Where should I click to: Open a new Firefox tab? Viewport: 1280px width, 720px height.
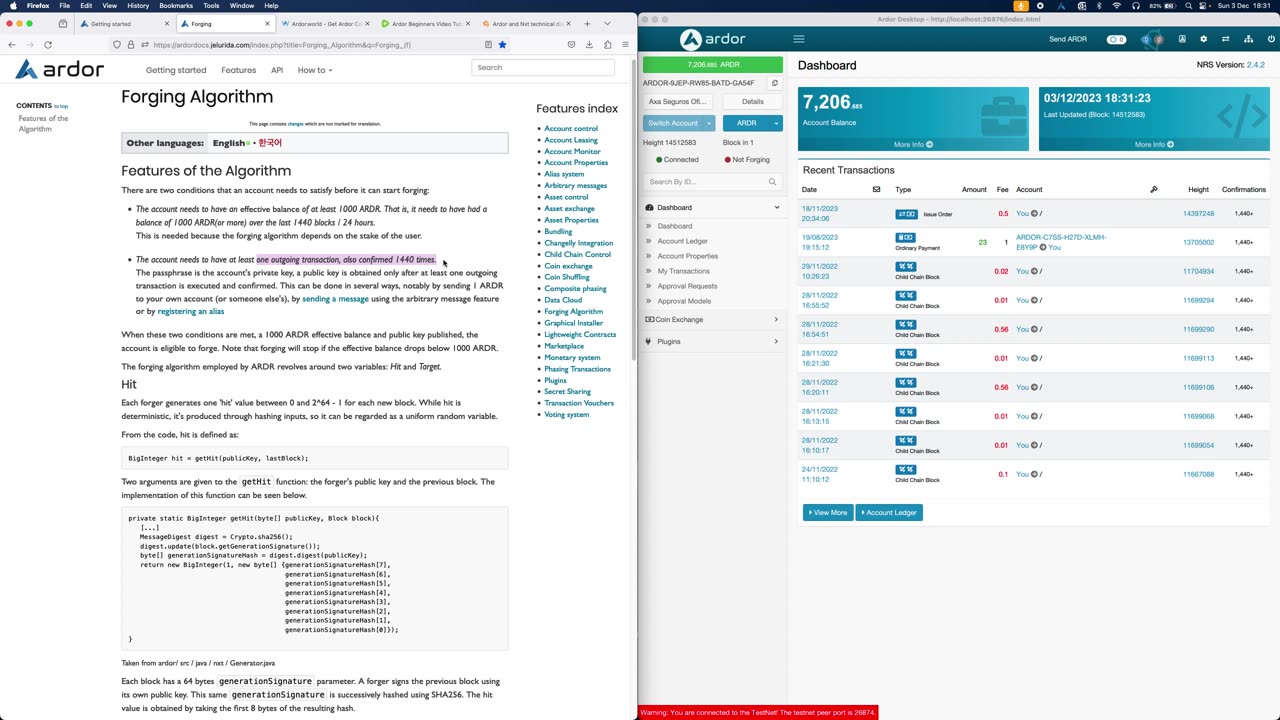pos(587,23)
